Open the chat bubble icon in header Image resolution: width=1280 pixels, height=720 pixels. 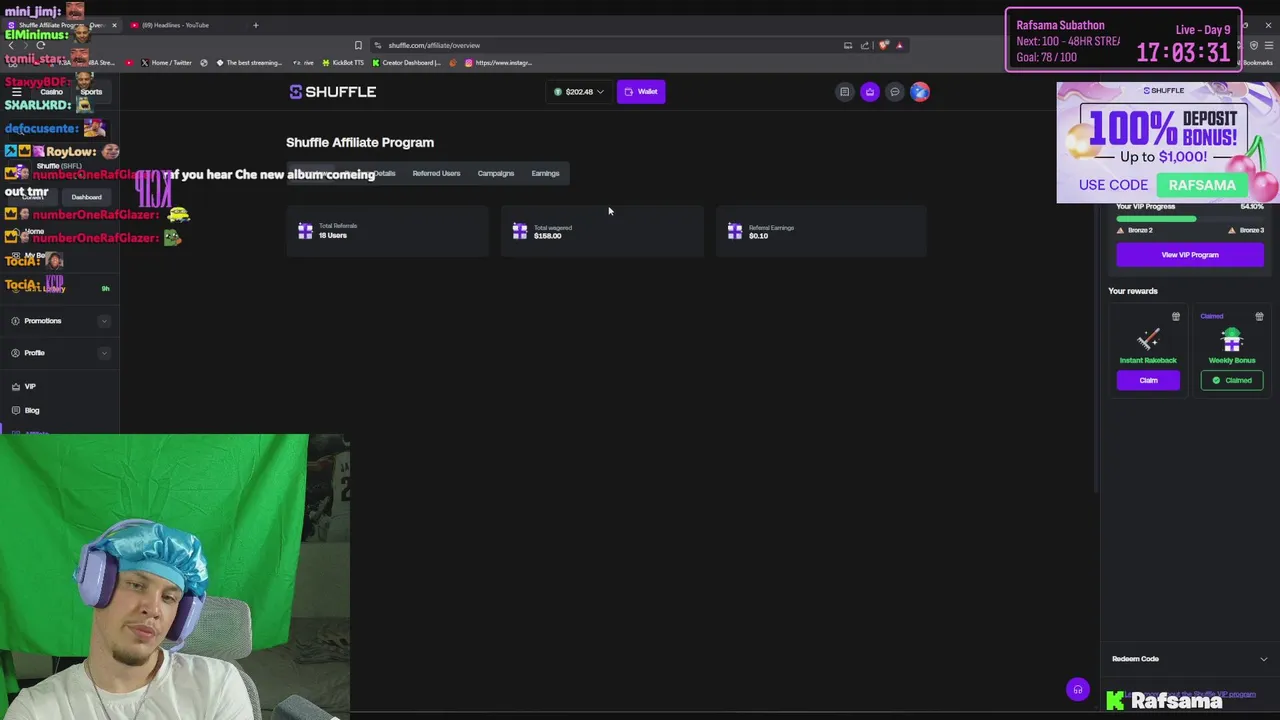895,92
